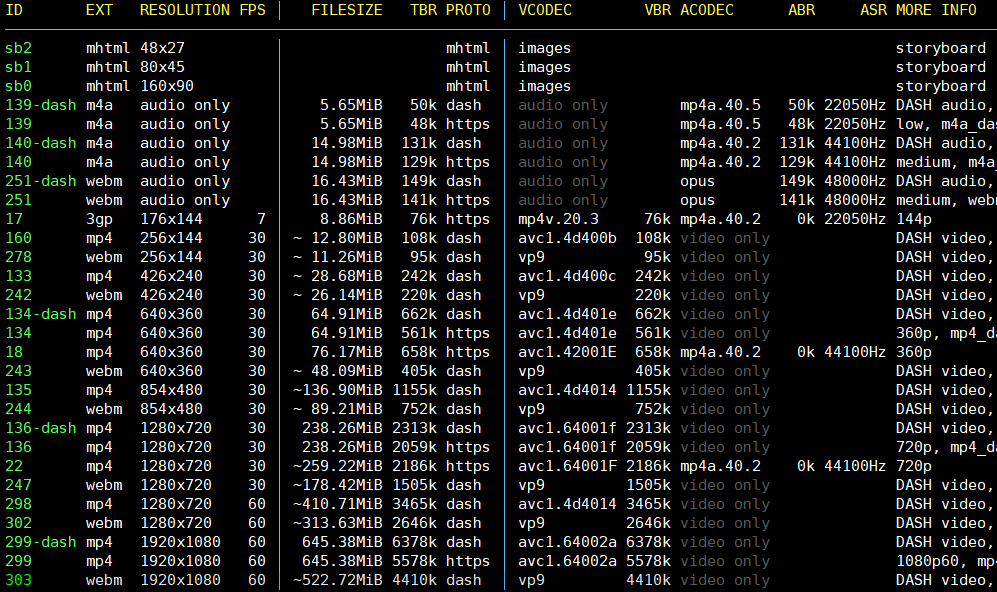Viewport: 997px width, 592px height.
Task: Click filesize value 76.17MiB
Action: coord(347,352)
